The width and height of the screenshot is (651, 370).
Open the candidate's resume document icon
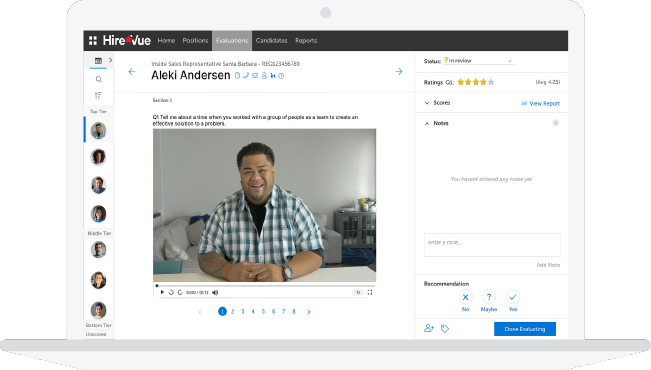(x=237, y=76)
